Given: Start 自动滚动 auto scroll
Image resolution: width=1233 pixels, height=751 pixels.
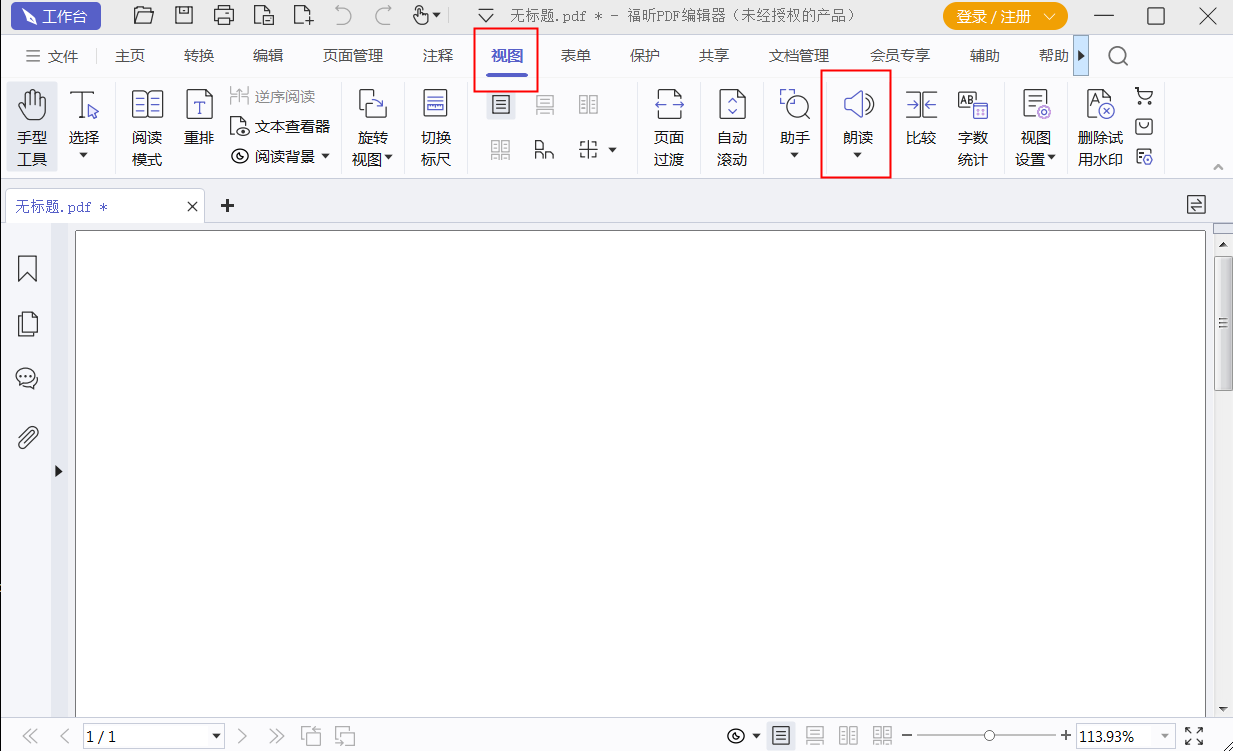Looking at the screenshot, I should tap(732, 127).
